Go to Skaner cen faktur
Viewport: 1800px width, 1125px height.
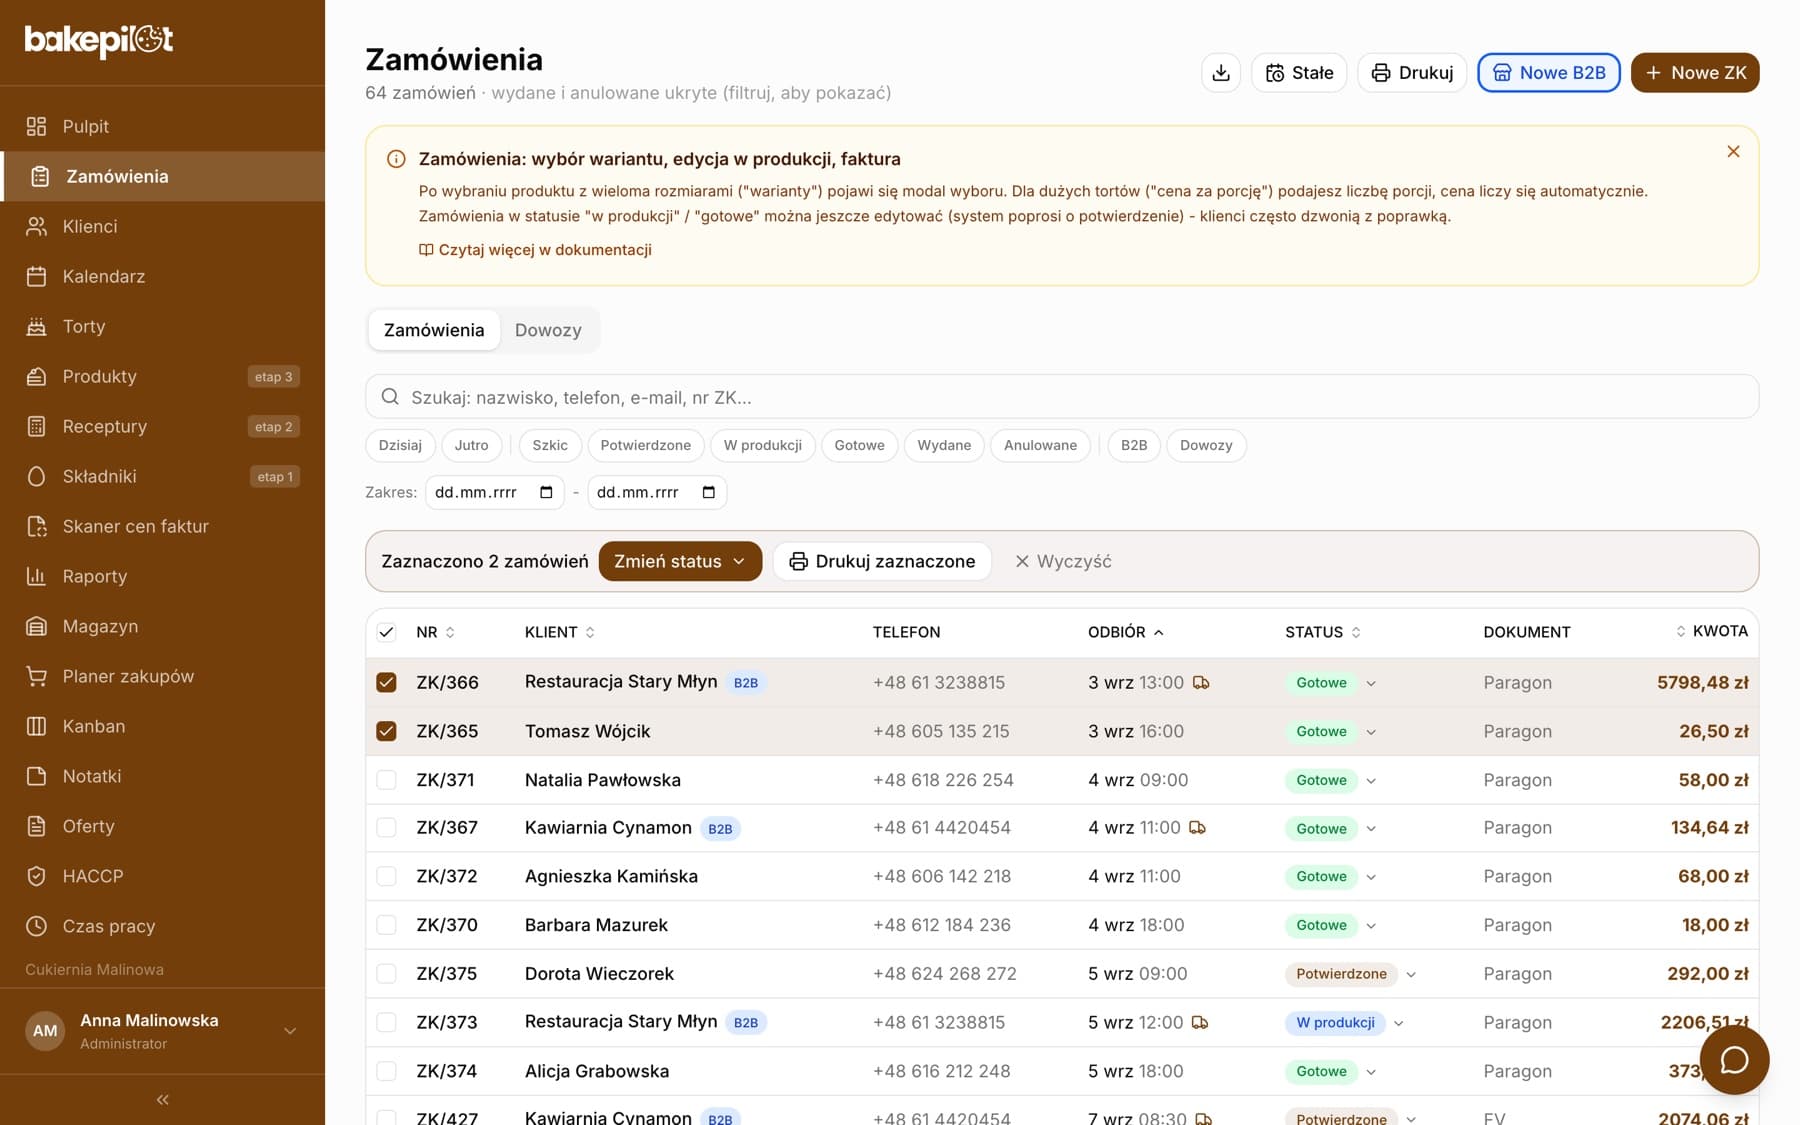[162, 527]
